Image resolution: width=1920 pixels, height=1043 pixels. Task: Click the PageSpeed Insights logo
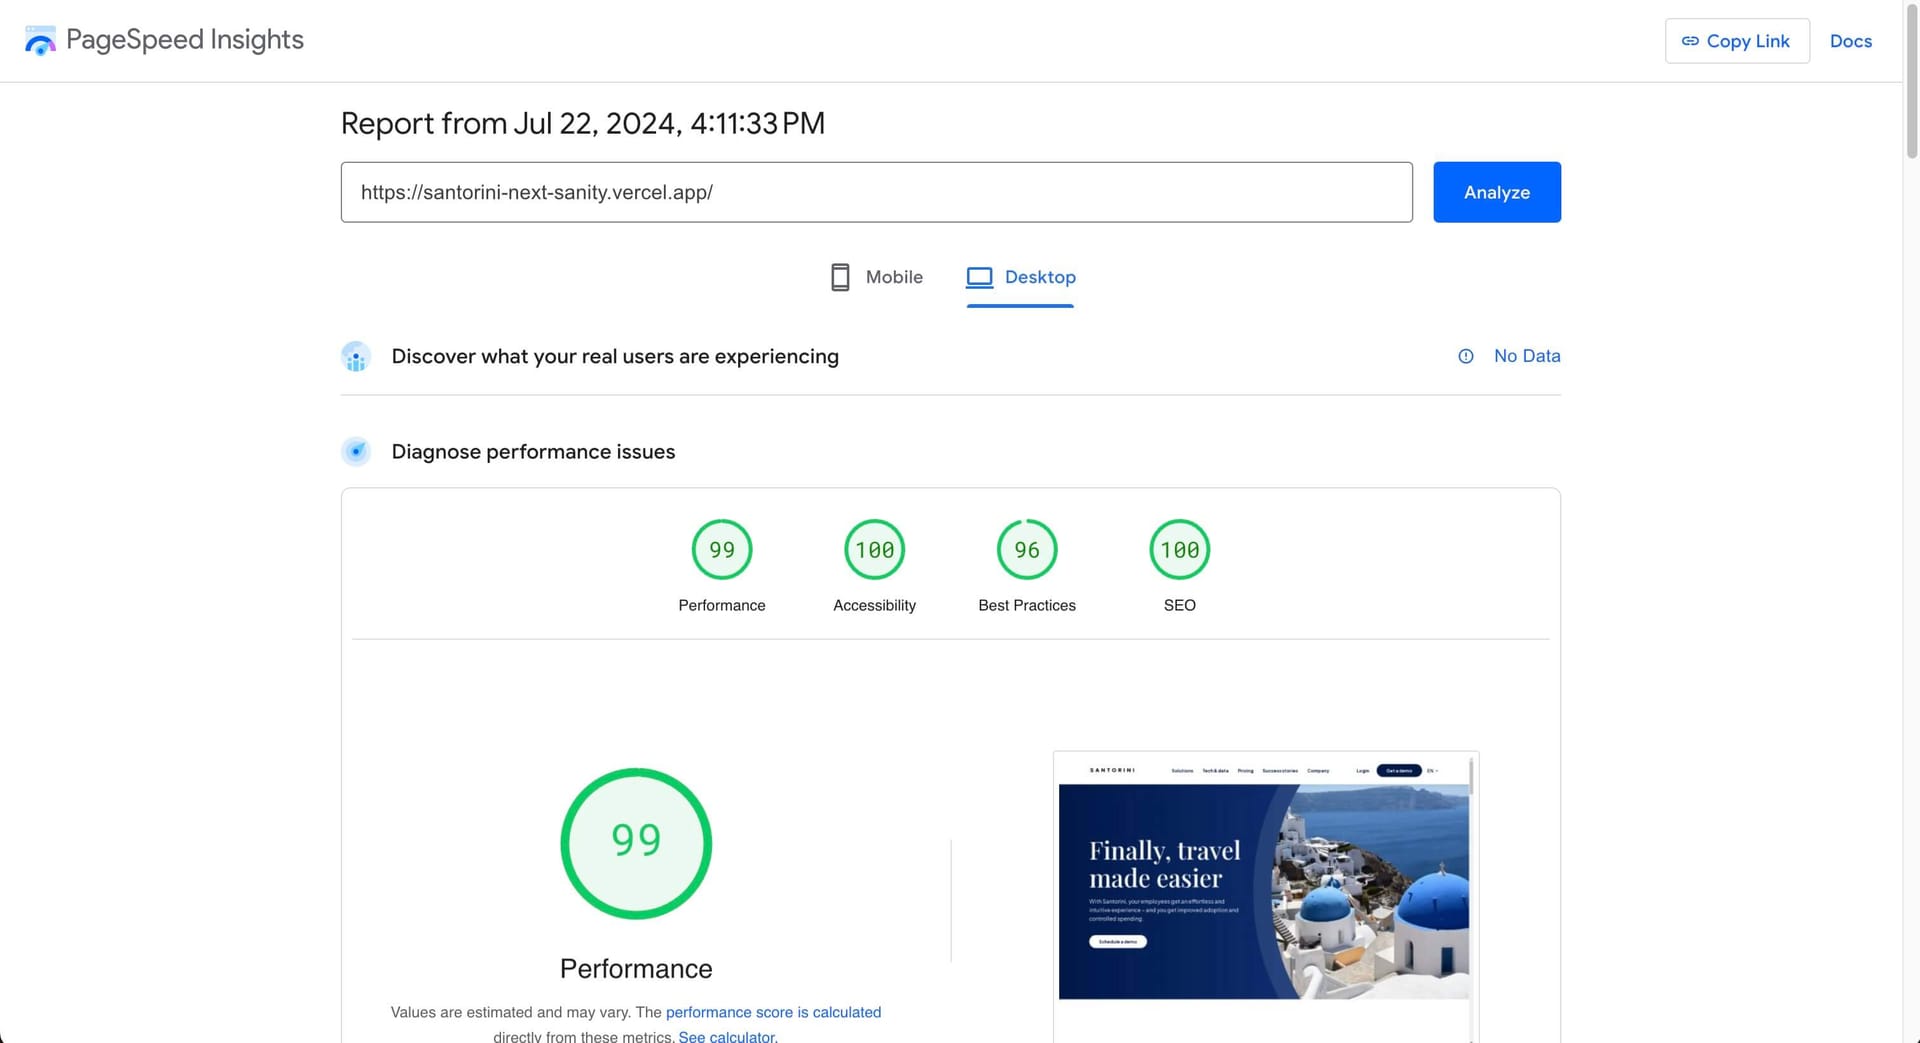pyautogui.click(x=40, y=40)
